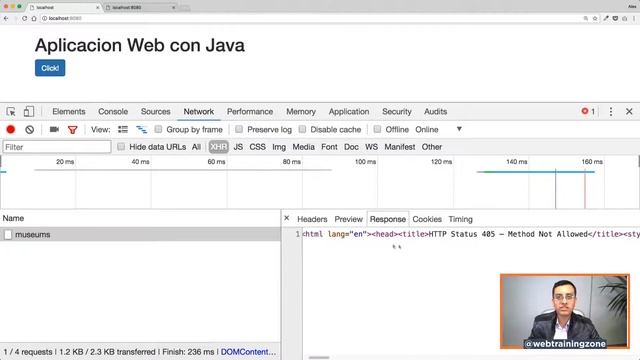Click the network Filter text field

[x=57, y=147]
